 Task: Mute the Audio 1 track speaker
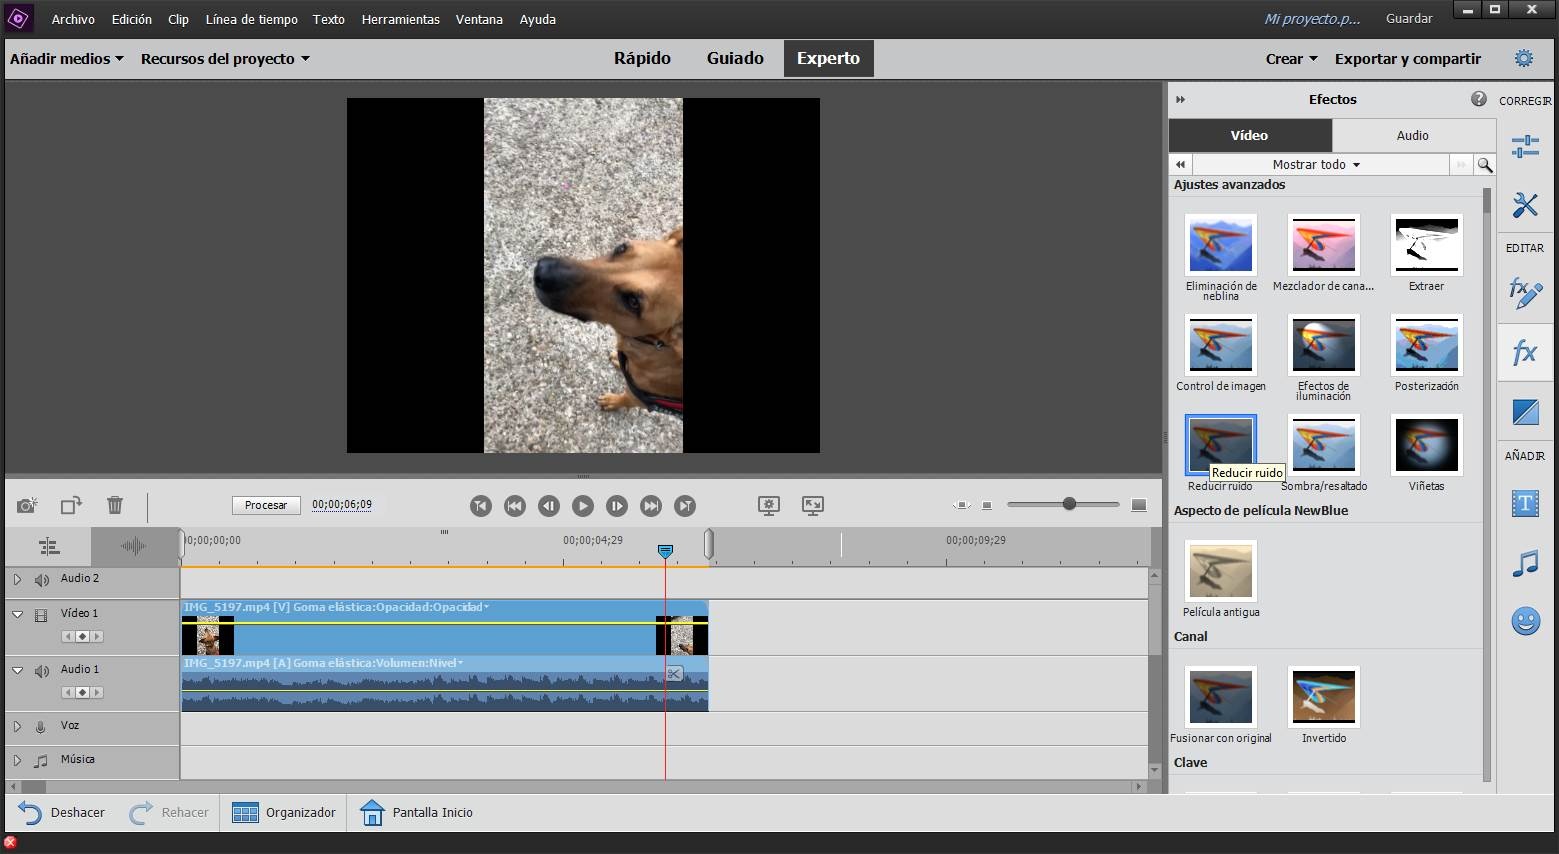pos(42,671)
